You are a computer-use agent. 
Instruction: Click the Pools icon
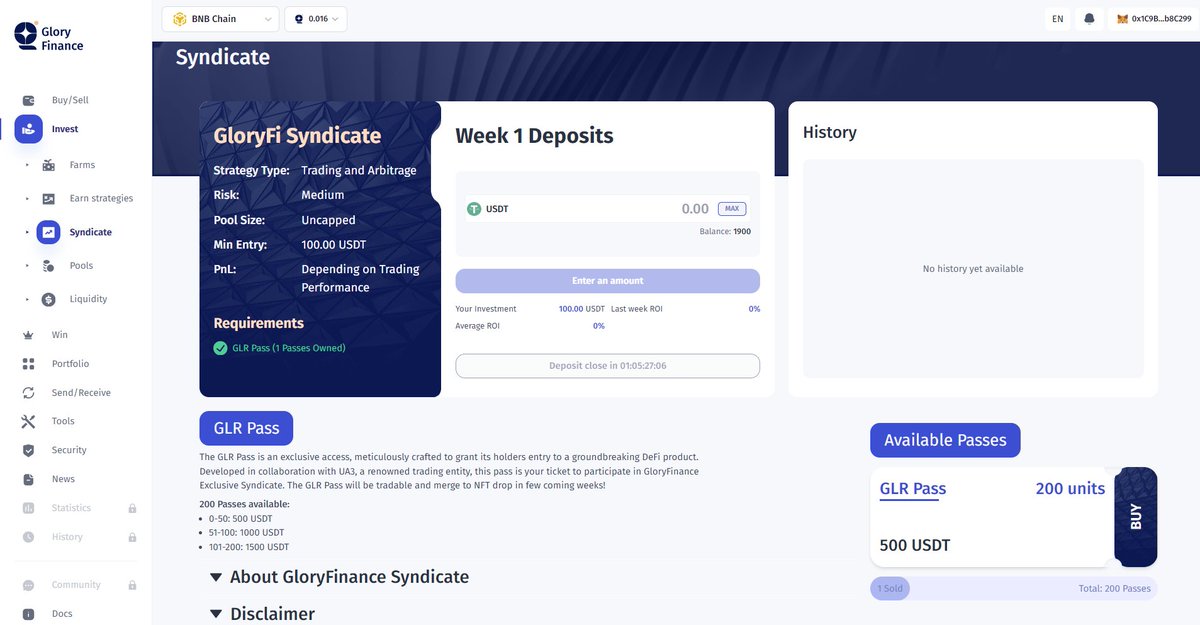point(49,266)
